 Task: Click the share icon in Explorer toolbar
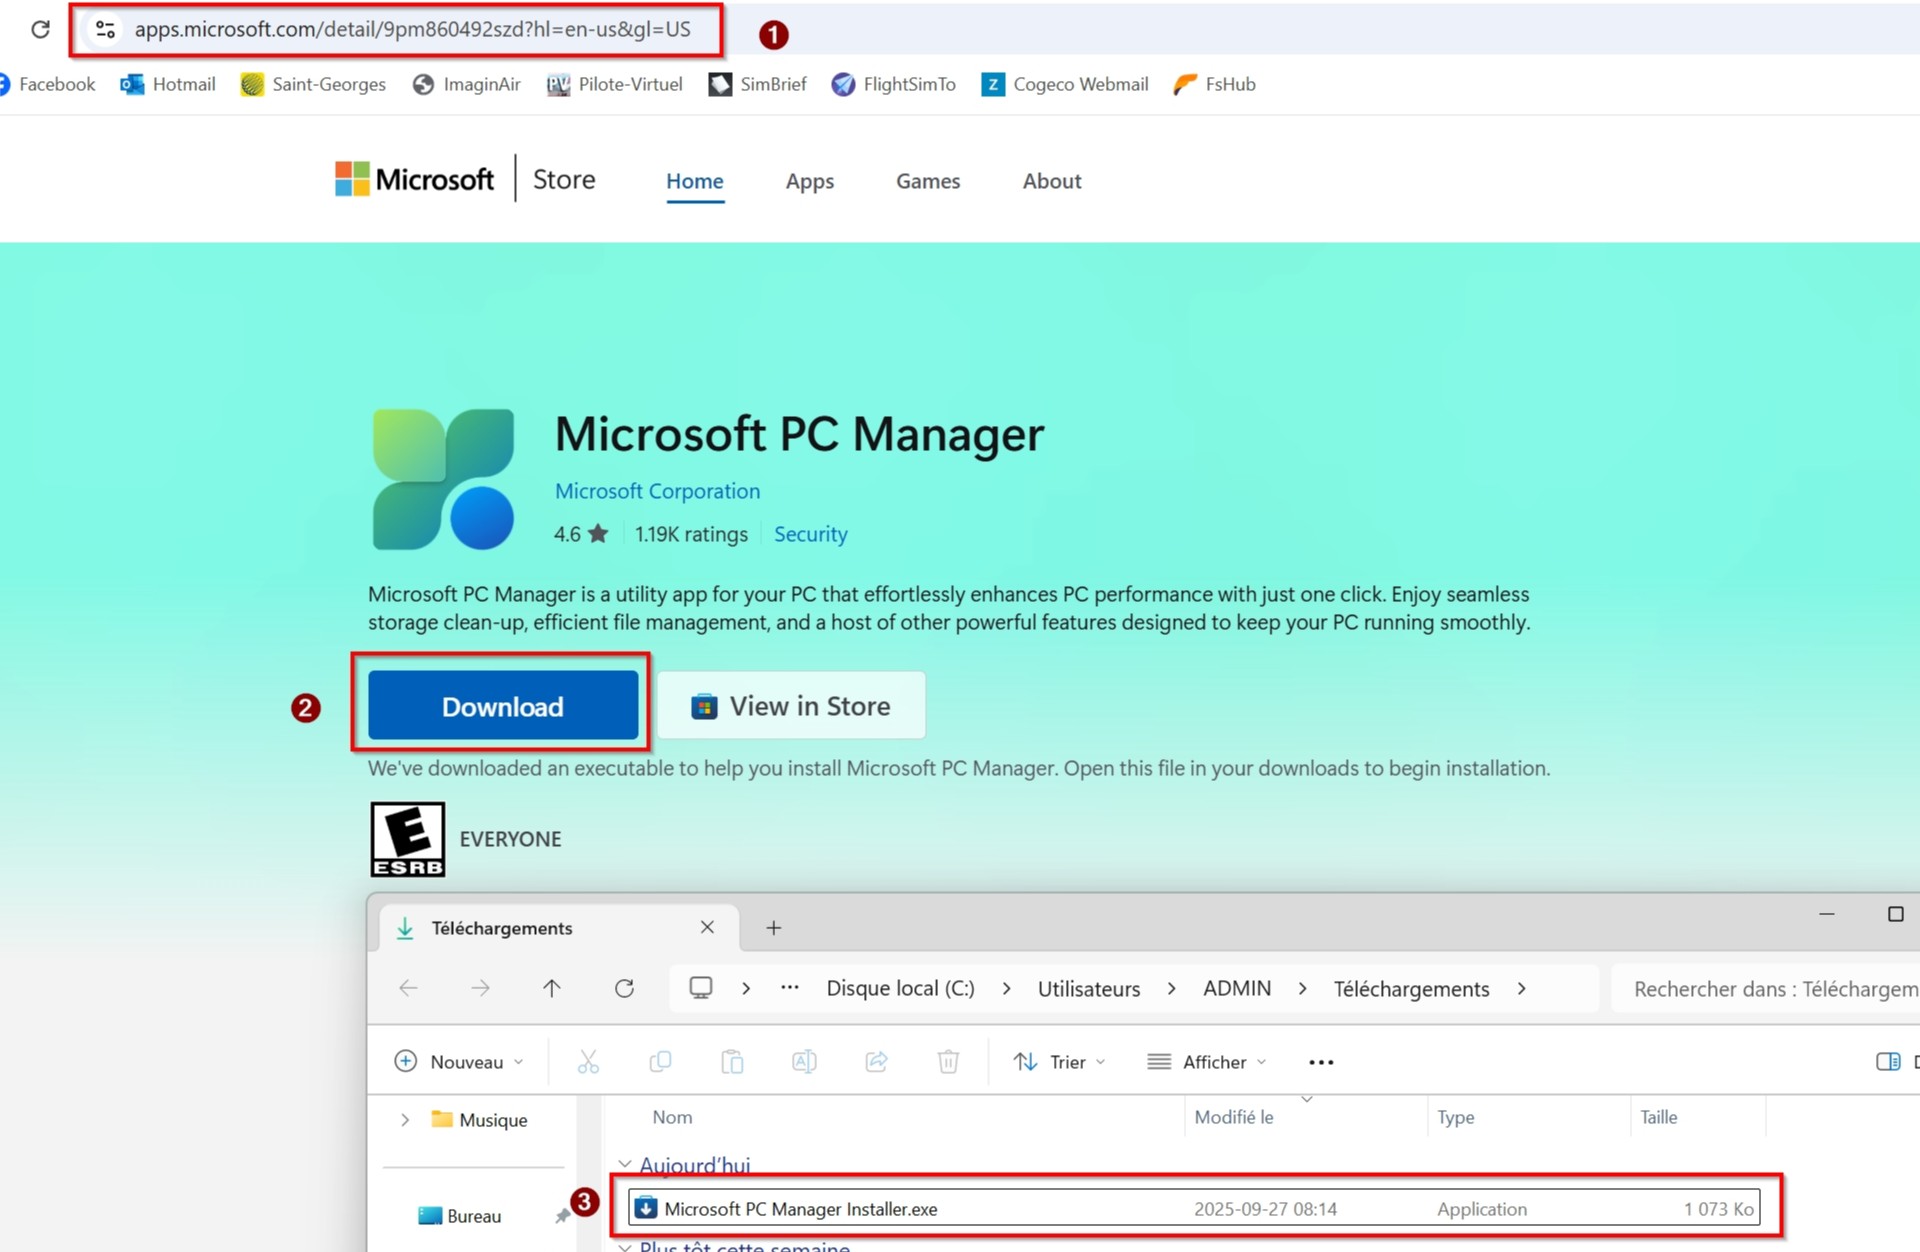tap(876, 1062)
